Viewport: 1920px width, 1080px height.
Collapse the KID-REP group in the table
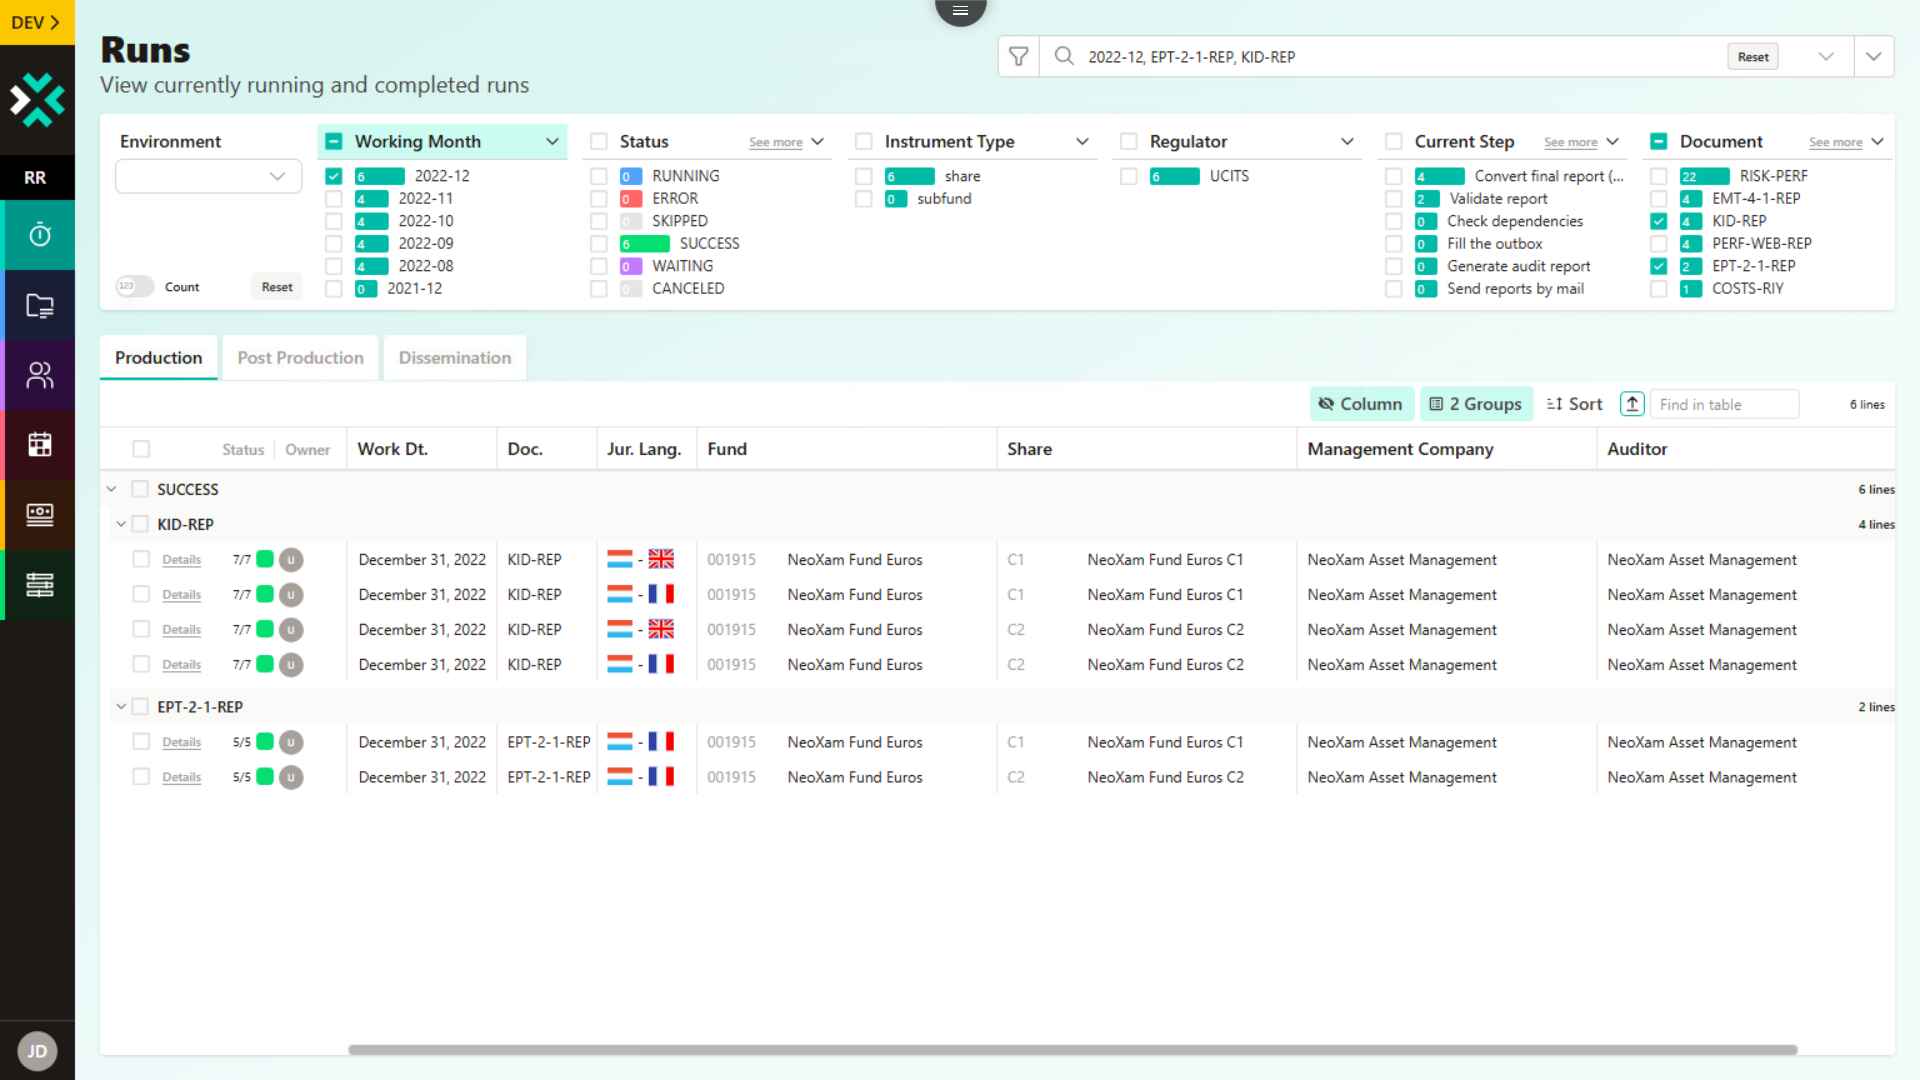121,523
